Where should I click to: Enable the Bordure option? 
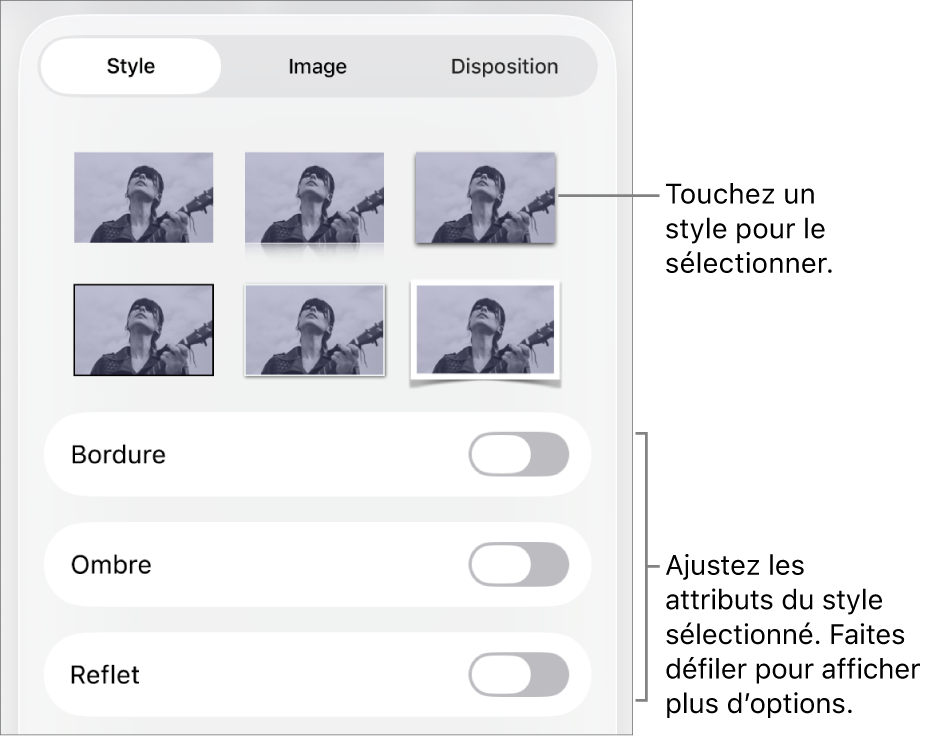519,455
